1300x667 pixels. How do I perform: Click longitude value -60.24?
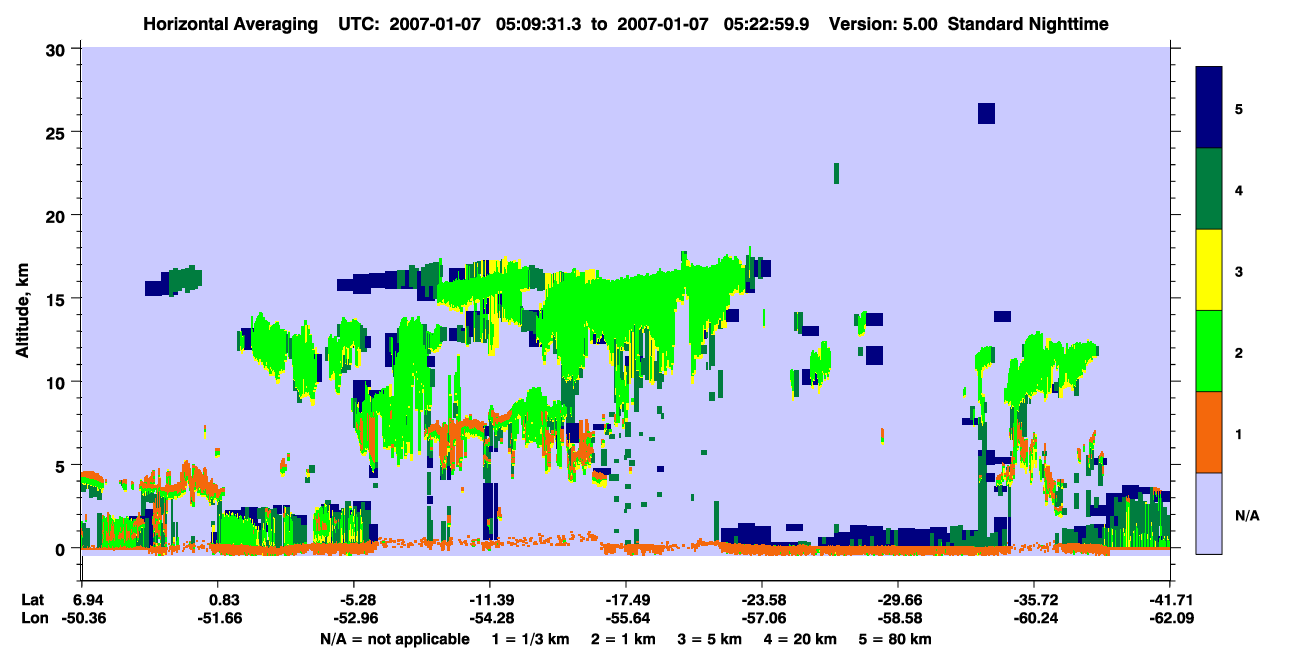tap(1034, 618)
